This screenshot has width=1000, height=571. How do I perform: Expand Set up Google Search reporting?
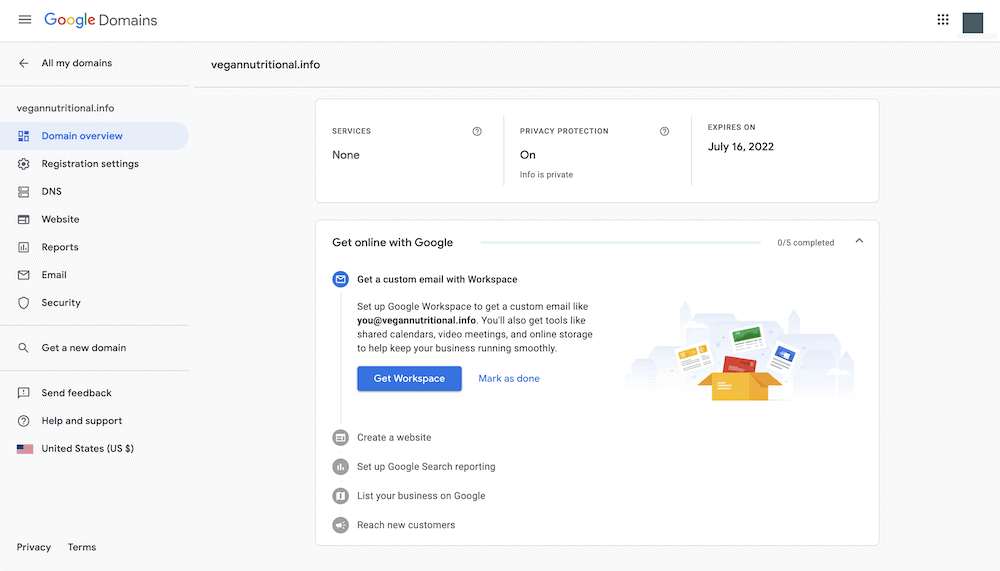point(426,467)
